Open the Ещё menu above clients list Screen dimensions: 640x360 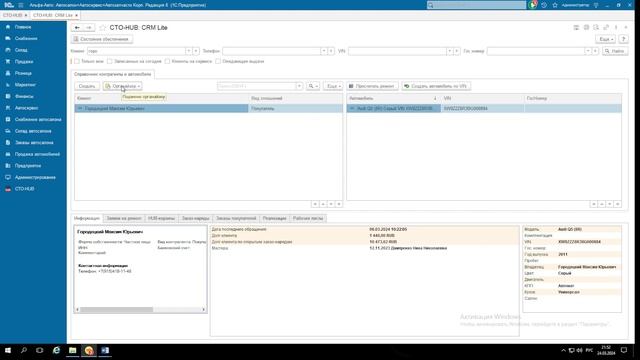coord(333,86)
